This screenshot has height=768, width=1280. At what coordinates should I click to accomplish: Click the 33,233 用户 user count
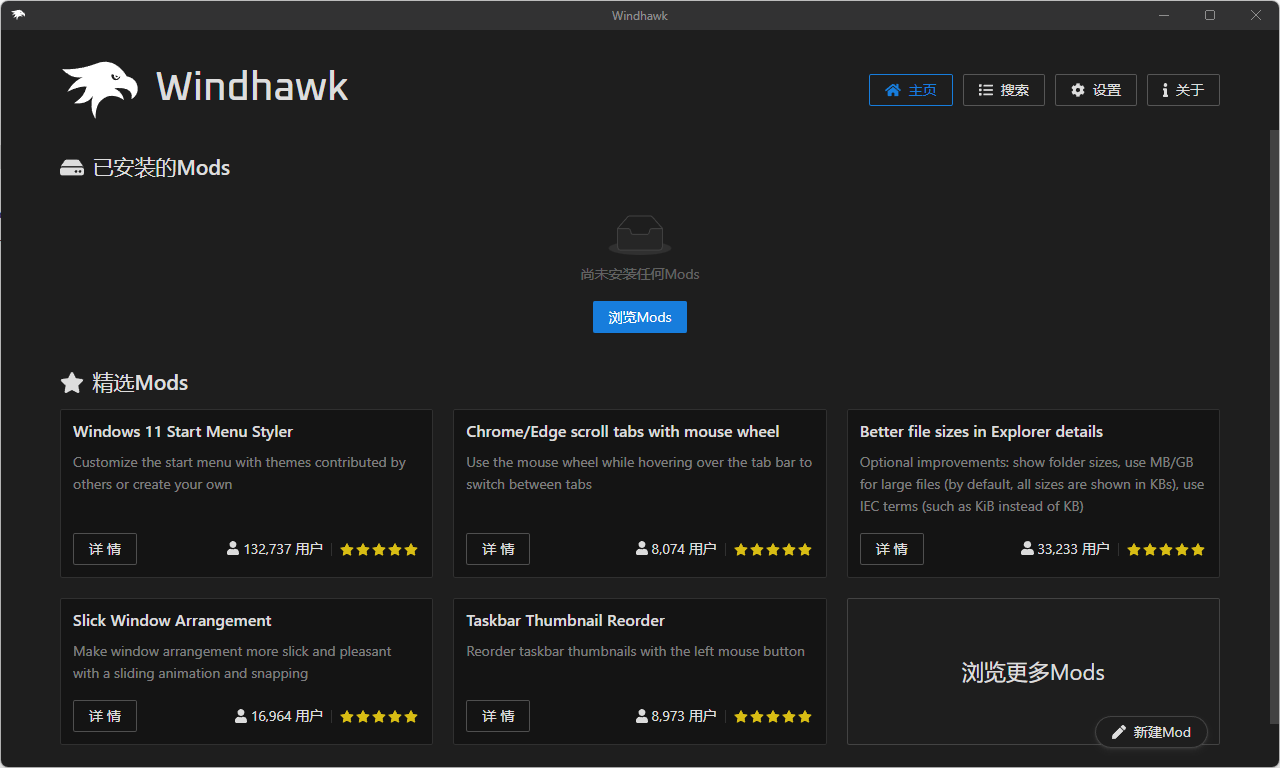[x=1074, y=549]
